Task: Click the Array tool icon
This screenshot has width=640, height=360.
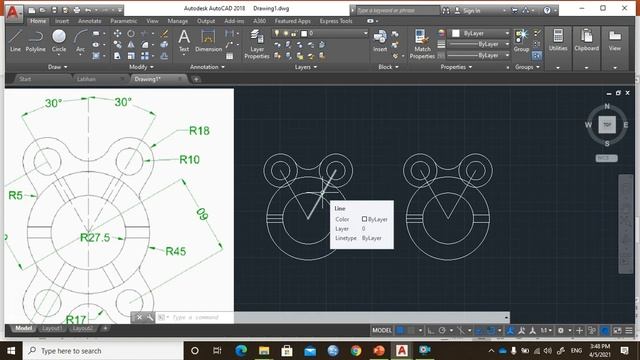Action: (145, 56)
